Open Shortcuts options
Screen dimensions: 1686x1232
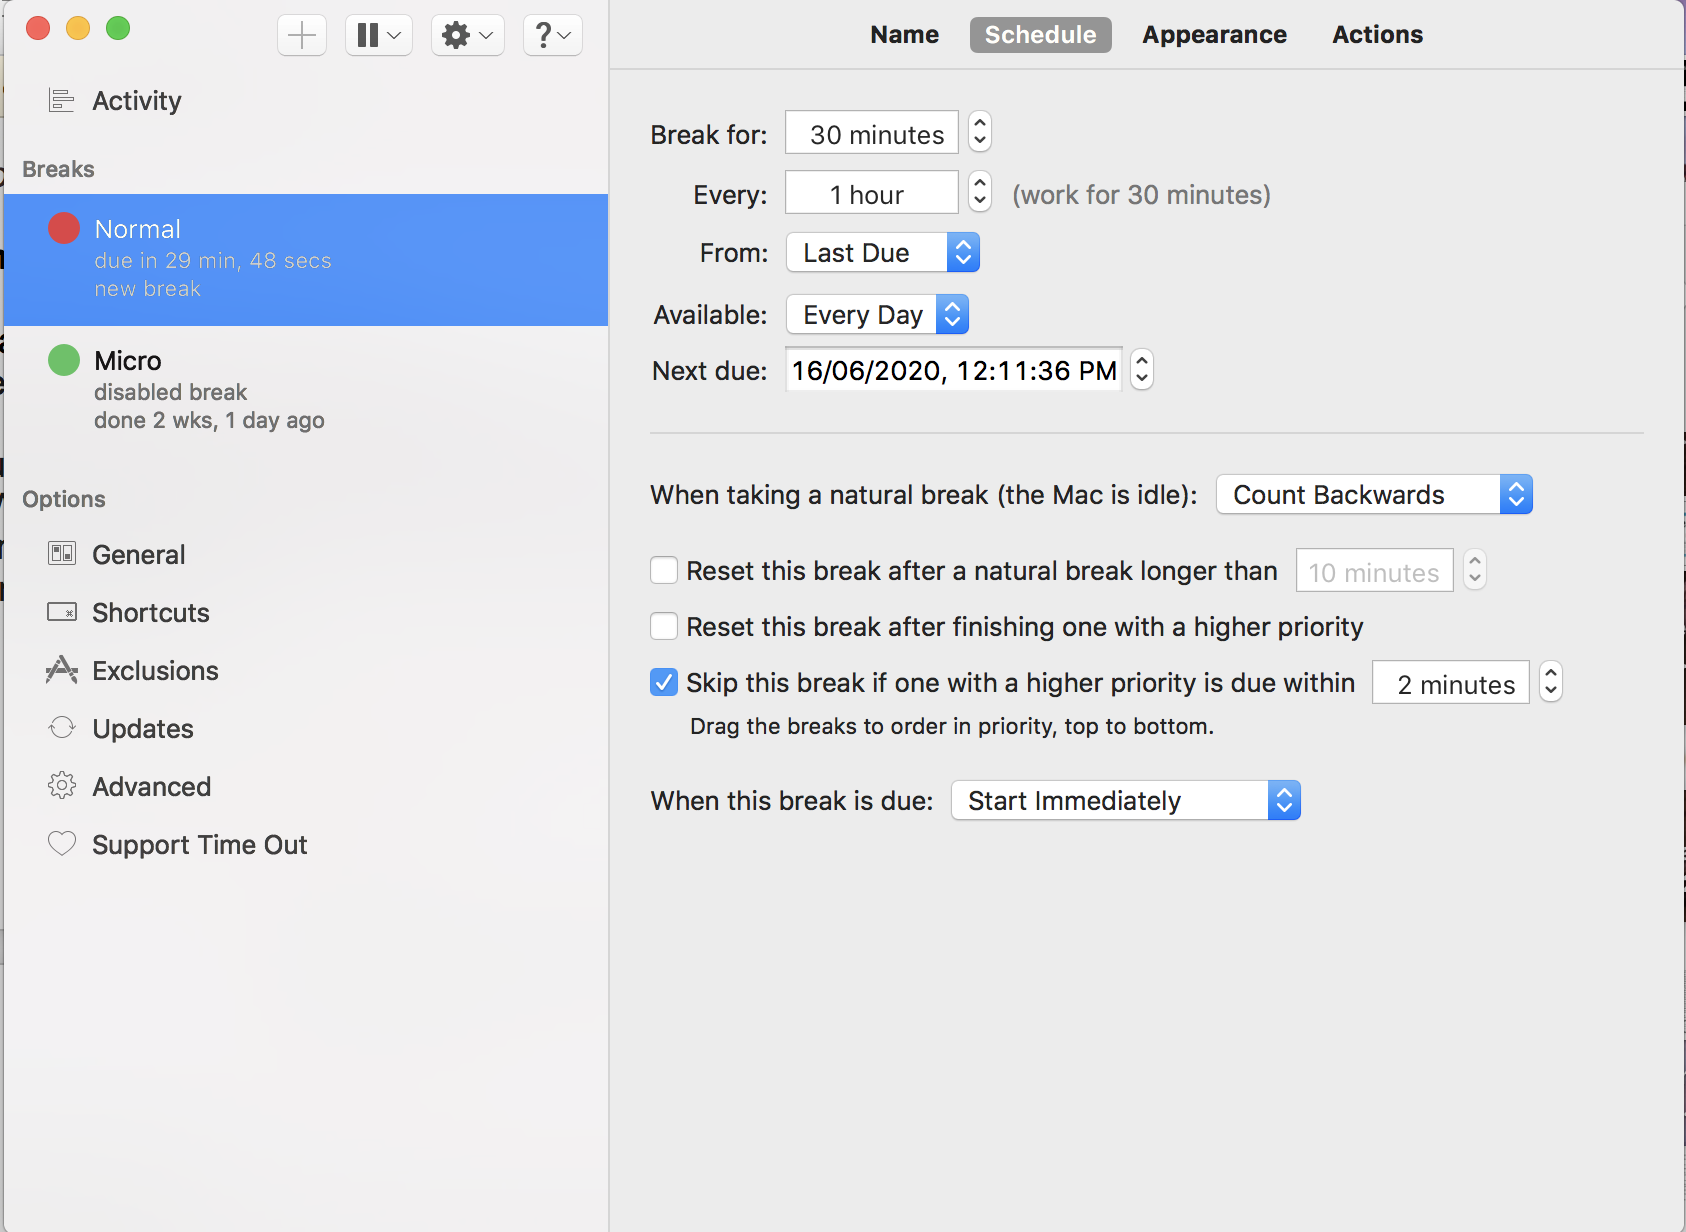click(151, 613)
